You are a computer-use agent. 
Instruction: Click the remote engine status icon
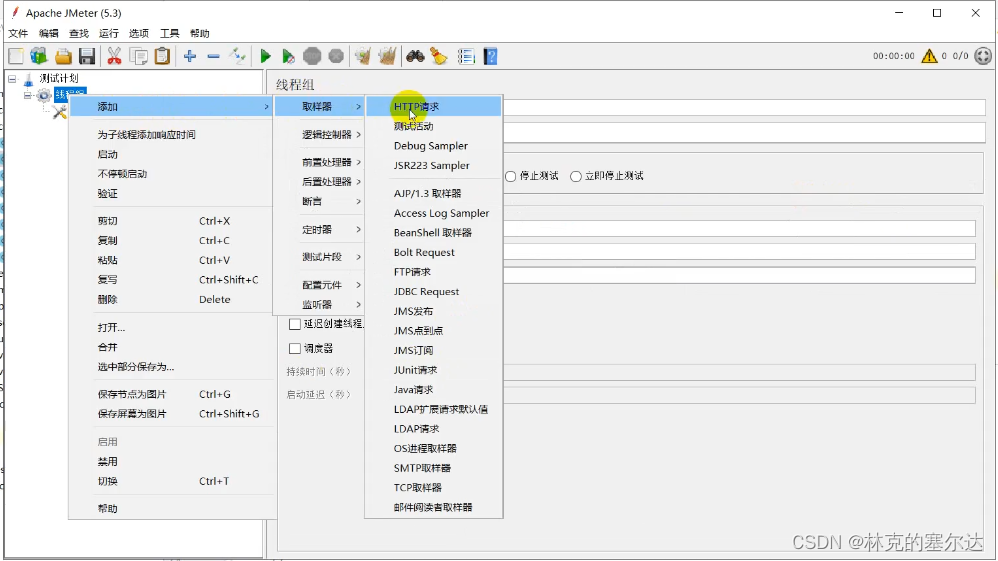[983, 56]
